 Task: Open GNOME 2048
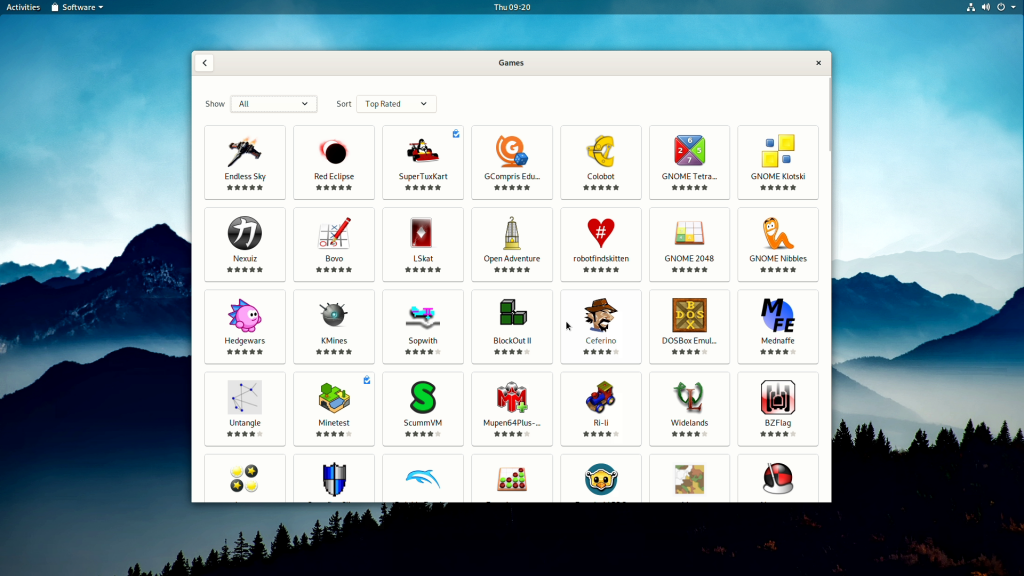[689, 244]
